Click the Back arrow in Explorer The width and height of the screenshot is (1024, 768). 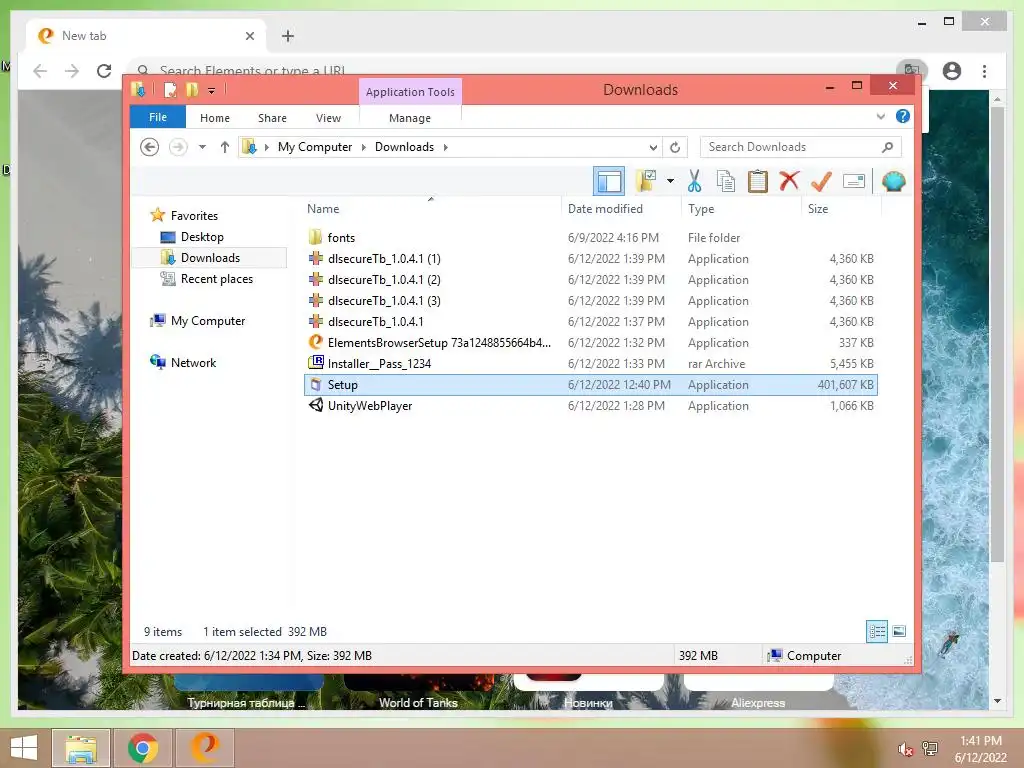coord(150,147)
